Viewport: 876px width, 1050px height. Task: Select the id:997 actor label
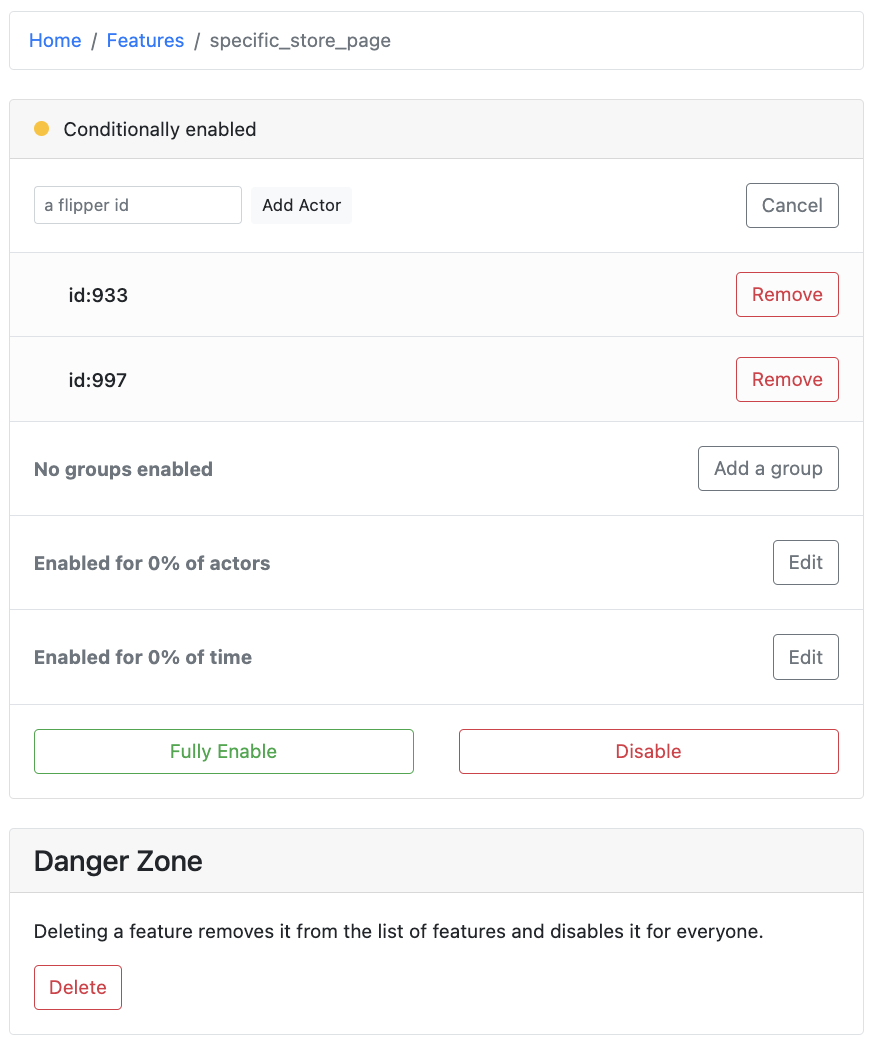click(98, 381)
